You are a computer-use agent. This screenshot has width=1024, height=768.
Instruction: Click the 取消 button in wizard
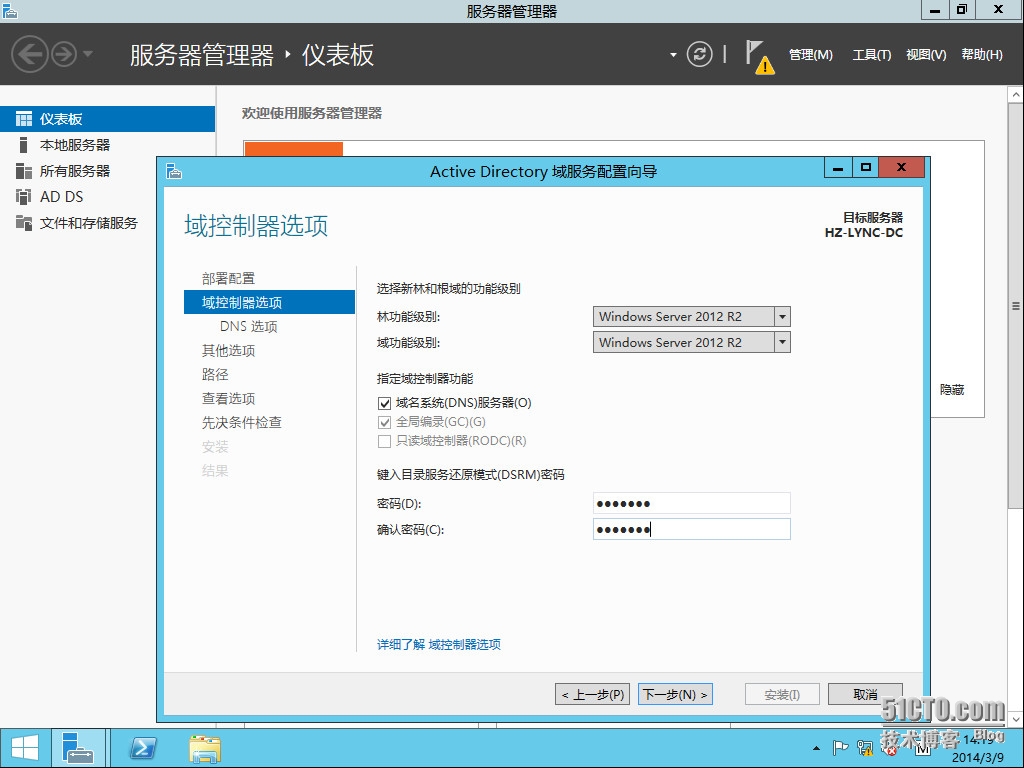tap(865, 694)
